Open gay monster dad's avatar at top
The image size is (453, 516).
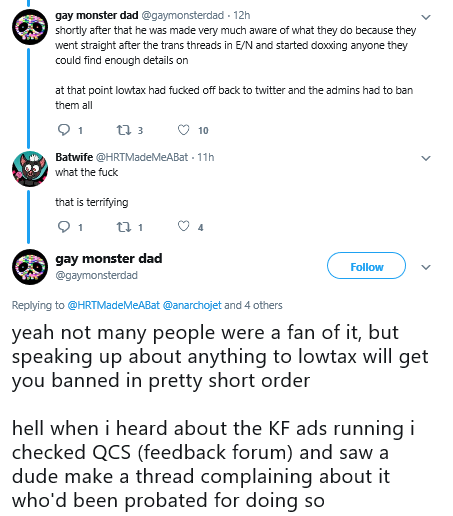pos(30,27)
